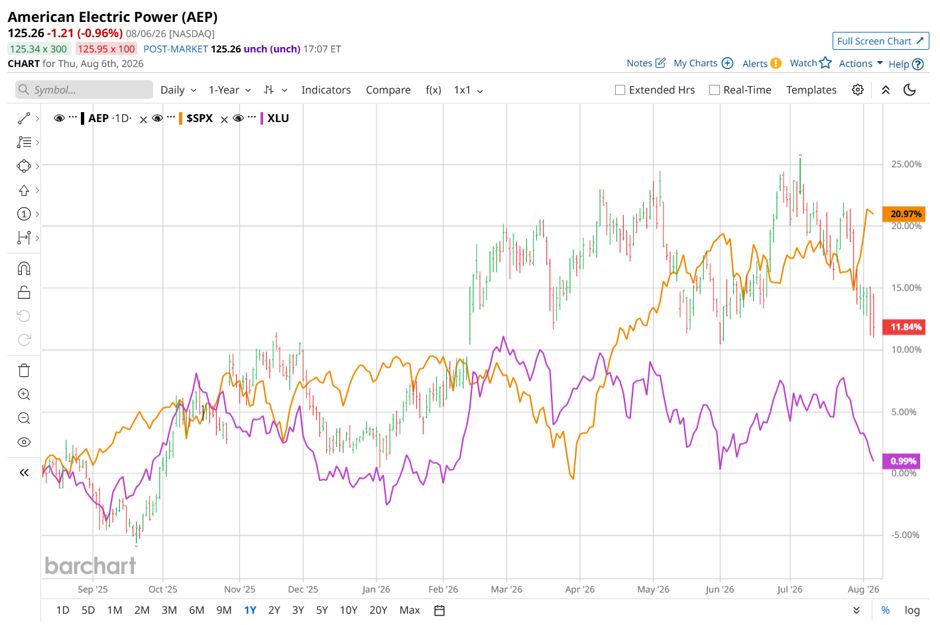
Task: Select the measure range tool
Action: click(24, 238)
